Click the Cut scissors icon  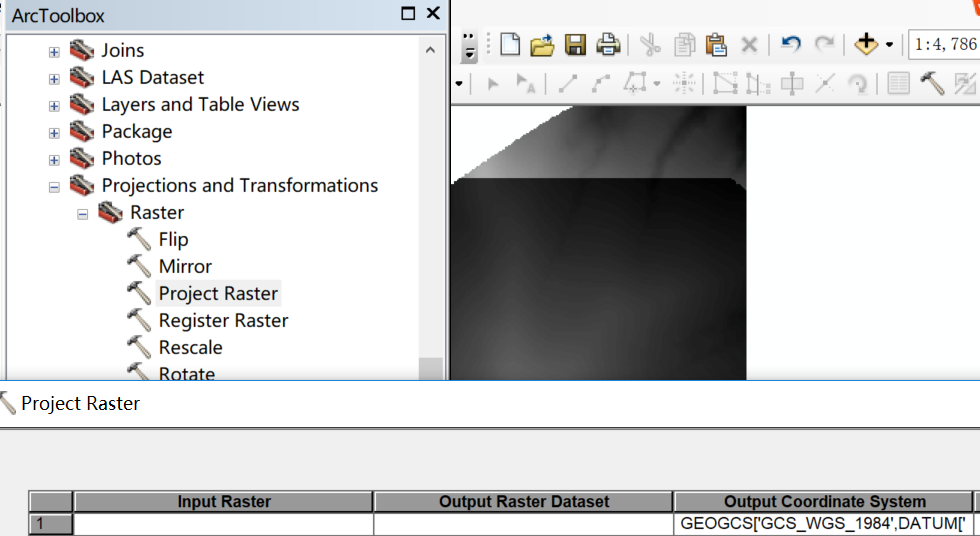click(651, 45)
